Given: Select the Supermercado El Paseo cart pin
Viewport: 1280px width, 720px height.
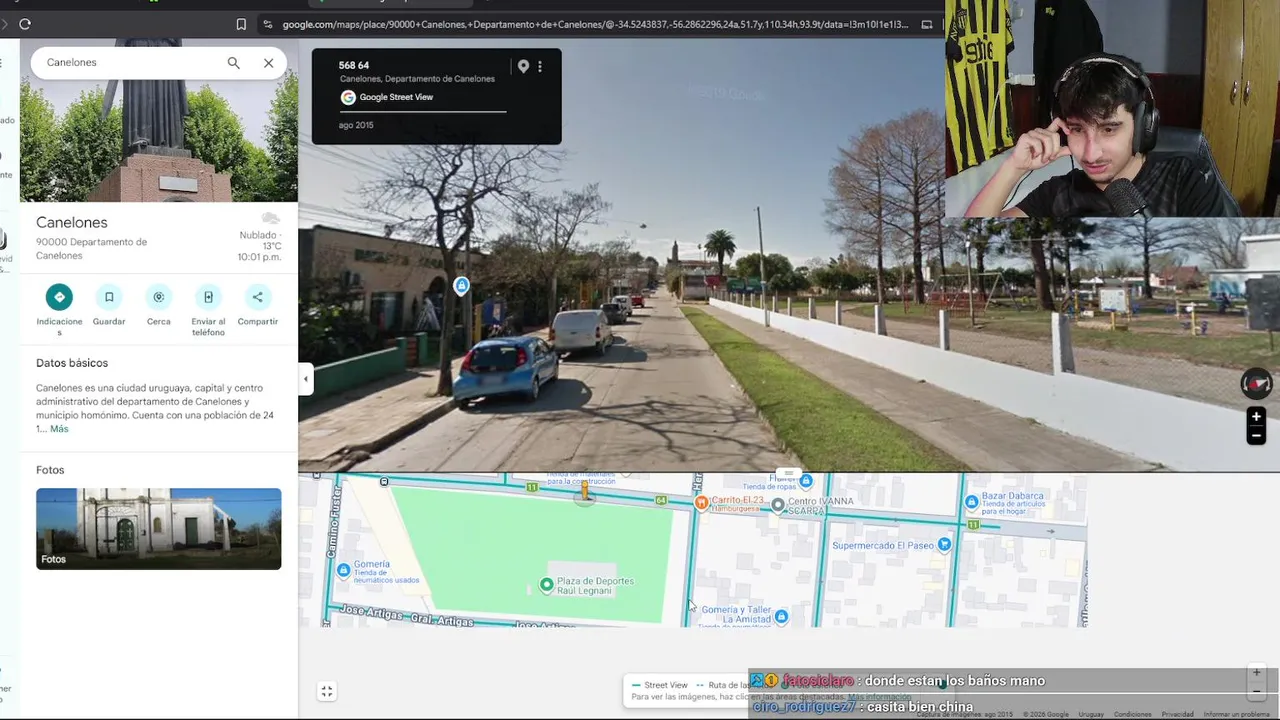Looking at the screenshot, I should pos(944,545).
